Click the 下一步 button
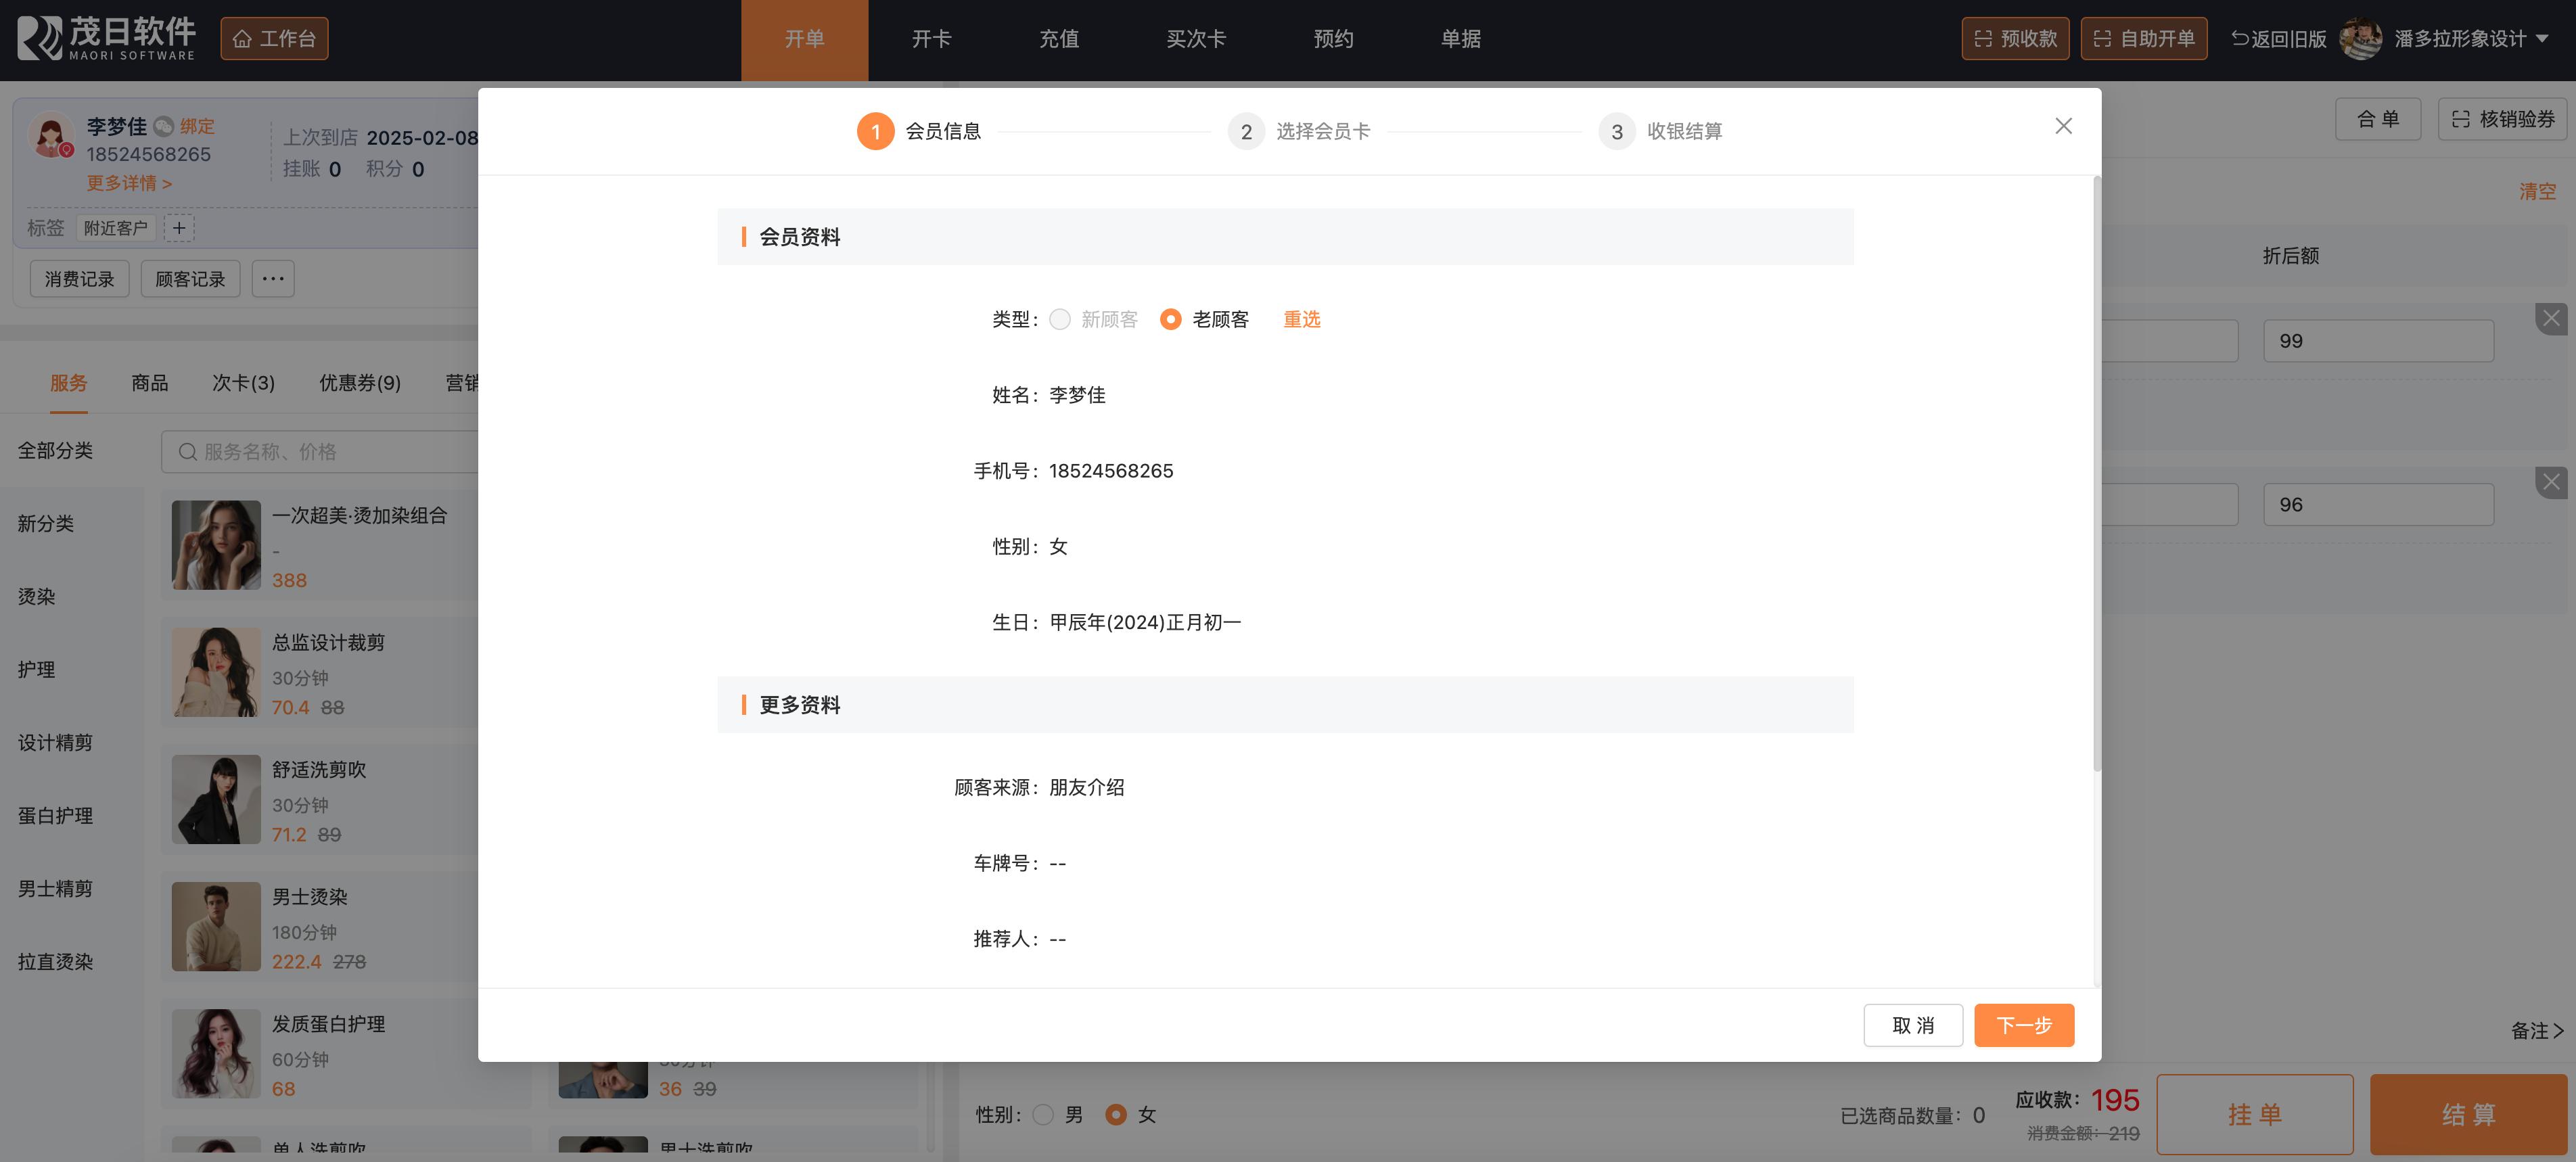The image size is (2576, 1162). [x=2023, y=1025]
